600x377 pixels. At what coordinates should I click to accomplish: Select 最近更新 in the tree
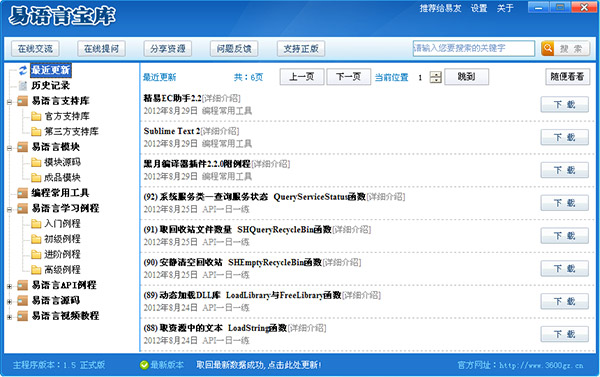51,70
